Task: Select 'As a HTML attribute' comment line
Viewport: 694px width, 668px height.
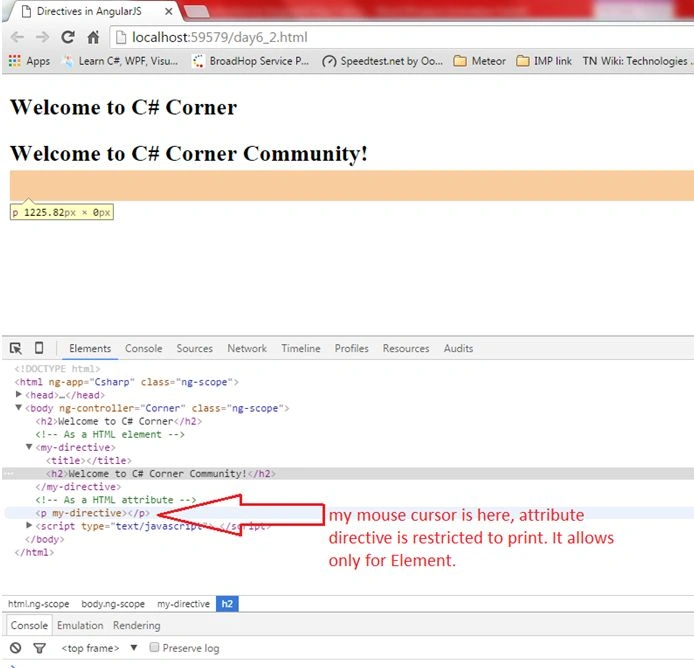Action: [116, 500]
